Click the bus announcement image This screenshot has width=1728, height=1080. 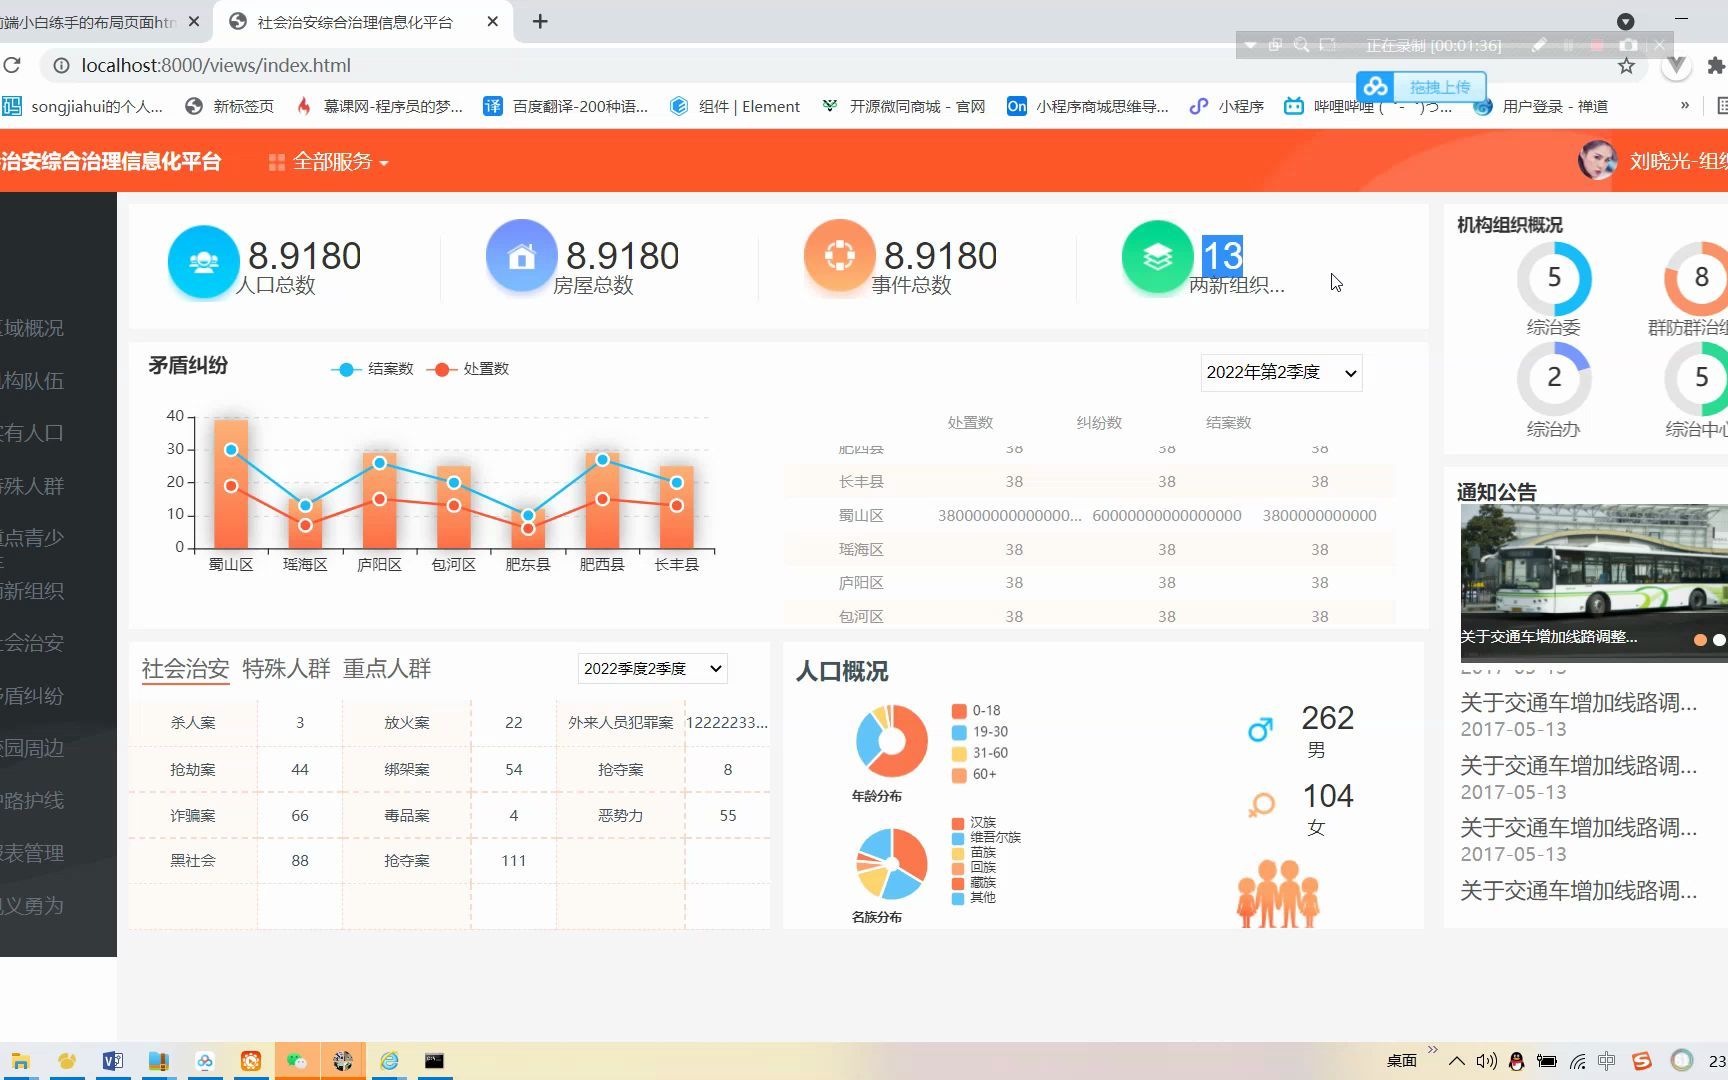[x=1594, y=583]
